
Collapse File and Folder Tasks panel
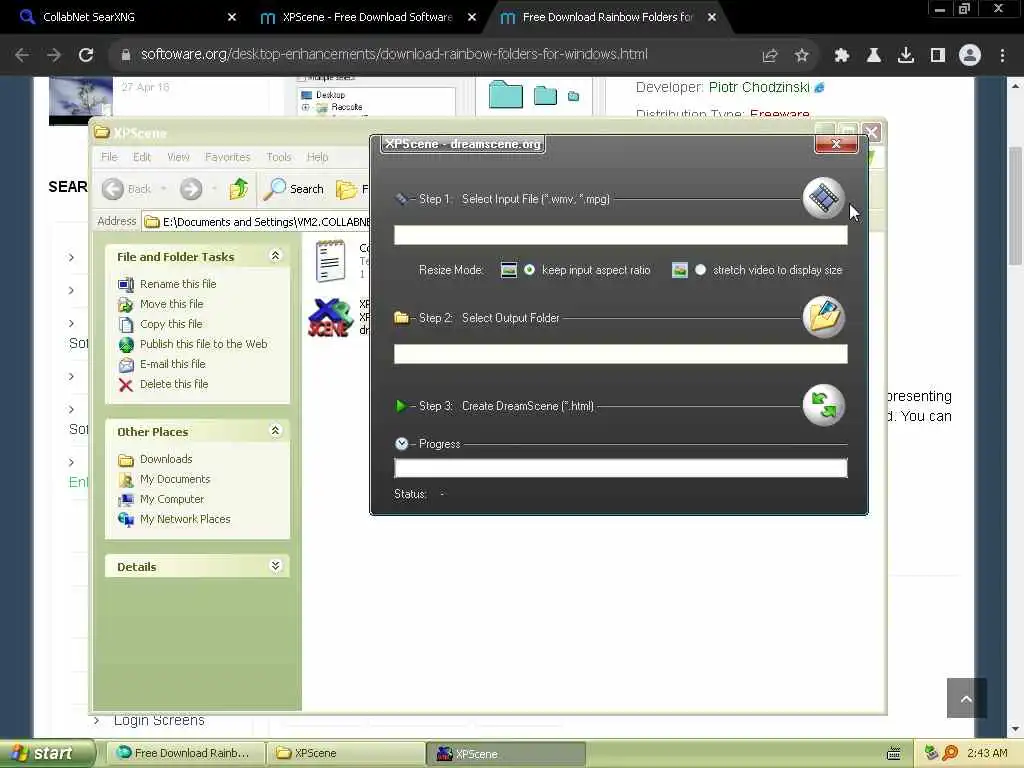click(x=276, y=256)
